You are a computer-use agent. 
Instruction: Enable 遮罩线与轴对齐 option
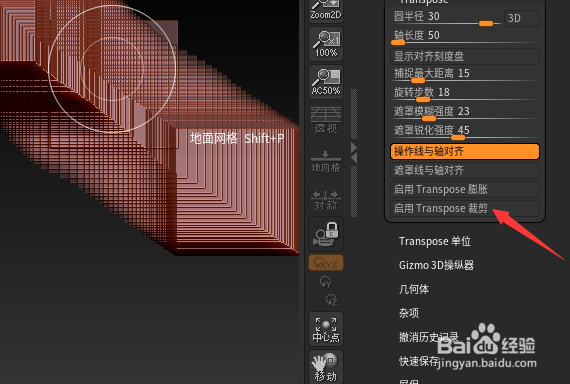pyautogui.click(x=465, y=170)
